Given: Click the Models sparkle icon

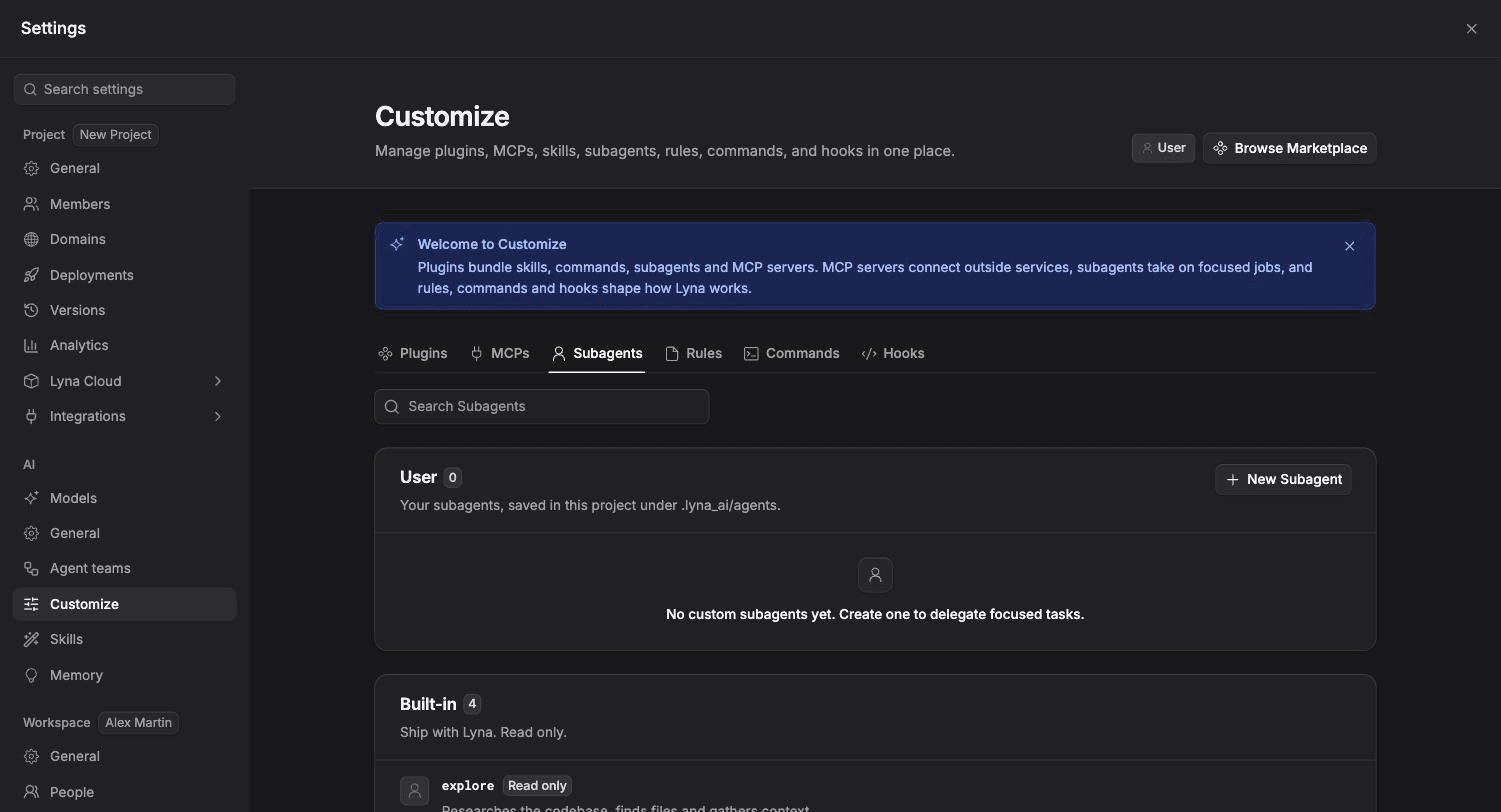Looking at the screenshot, I should (x=31, y=498).
